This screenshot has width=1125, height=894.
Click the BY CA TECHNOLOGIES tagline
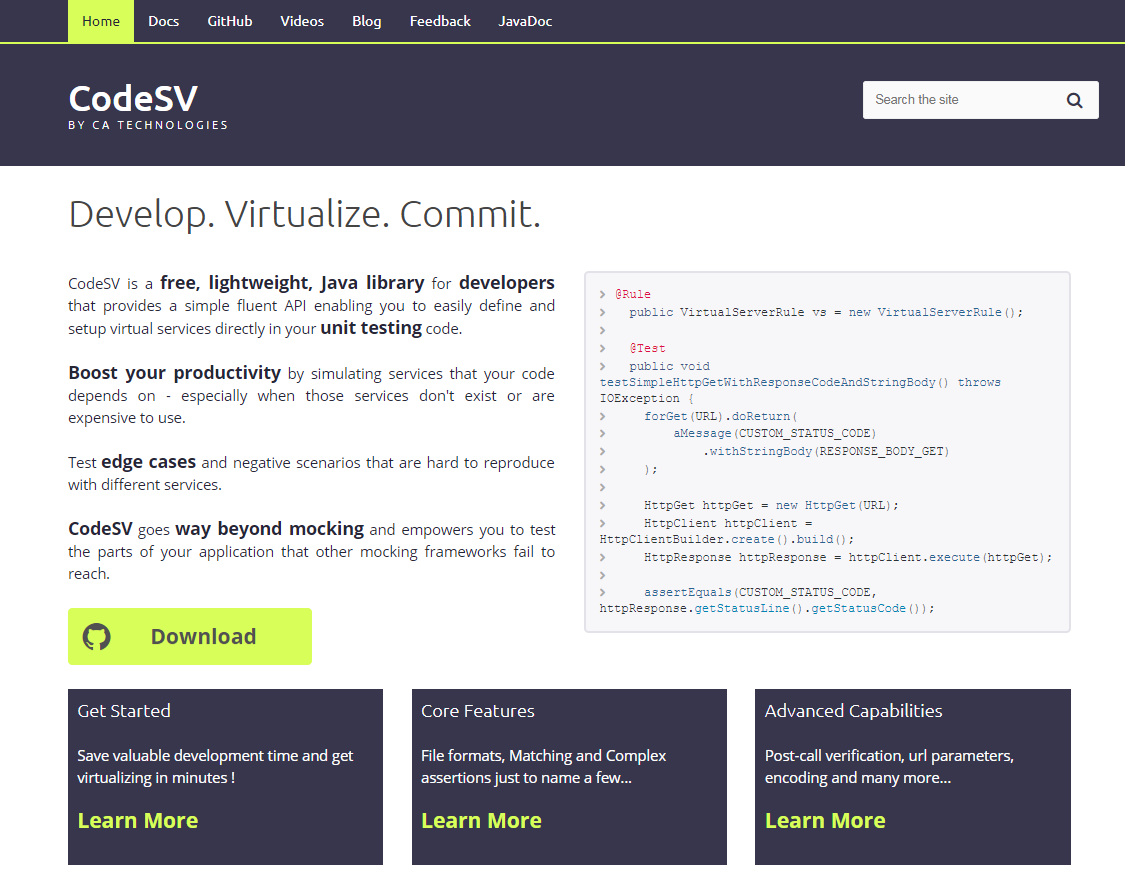coord(148,125)
